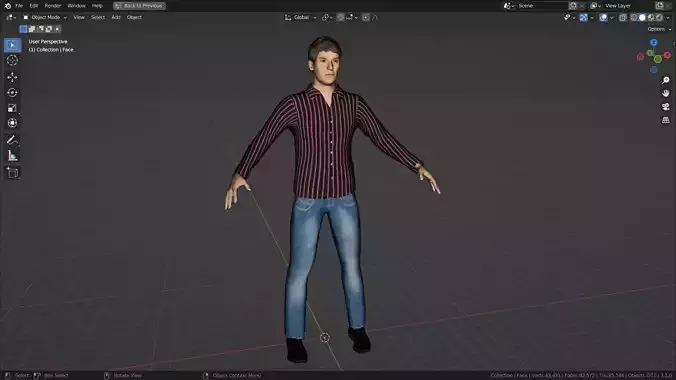Switch to solid shading

tap(642, 17)
